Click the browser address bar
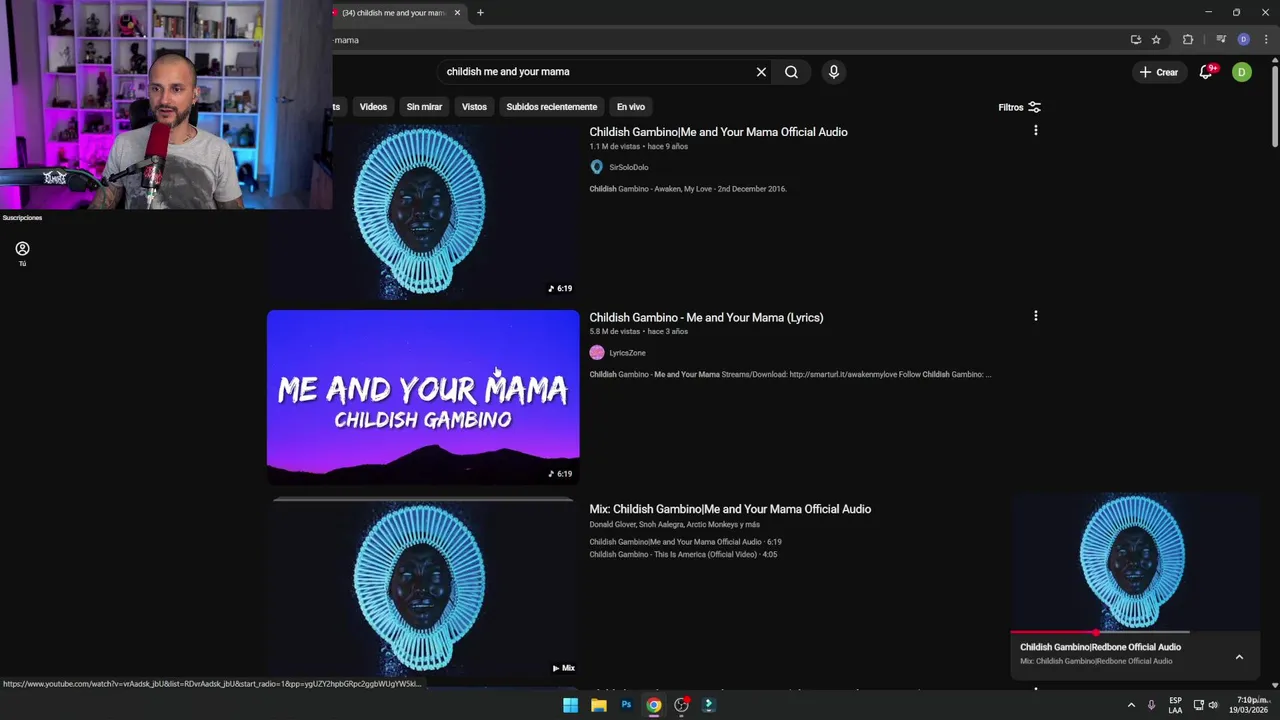This screenshot has width=1280, height=720. (x=725, y=40)
